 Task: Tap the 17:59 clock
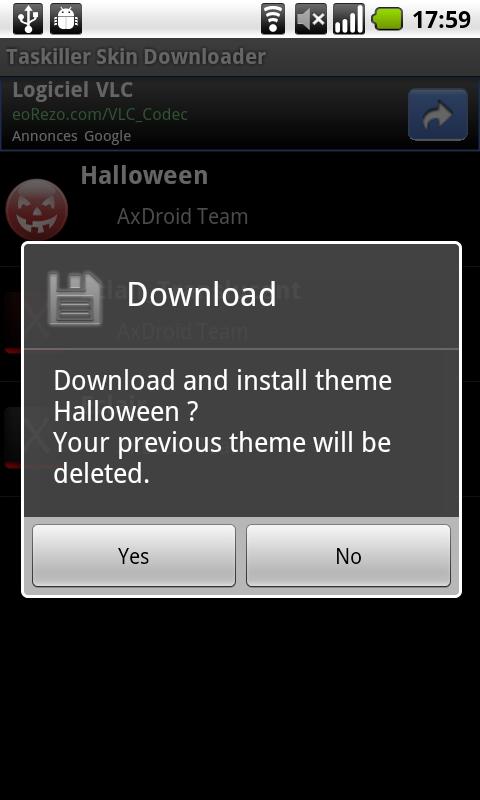pyautogui.click(x=441, y=20)
